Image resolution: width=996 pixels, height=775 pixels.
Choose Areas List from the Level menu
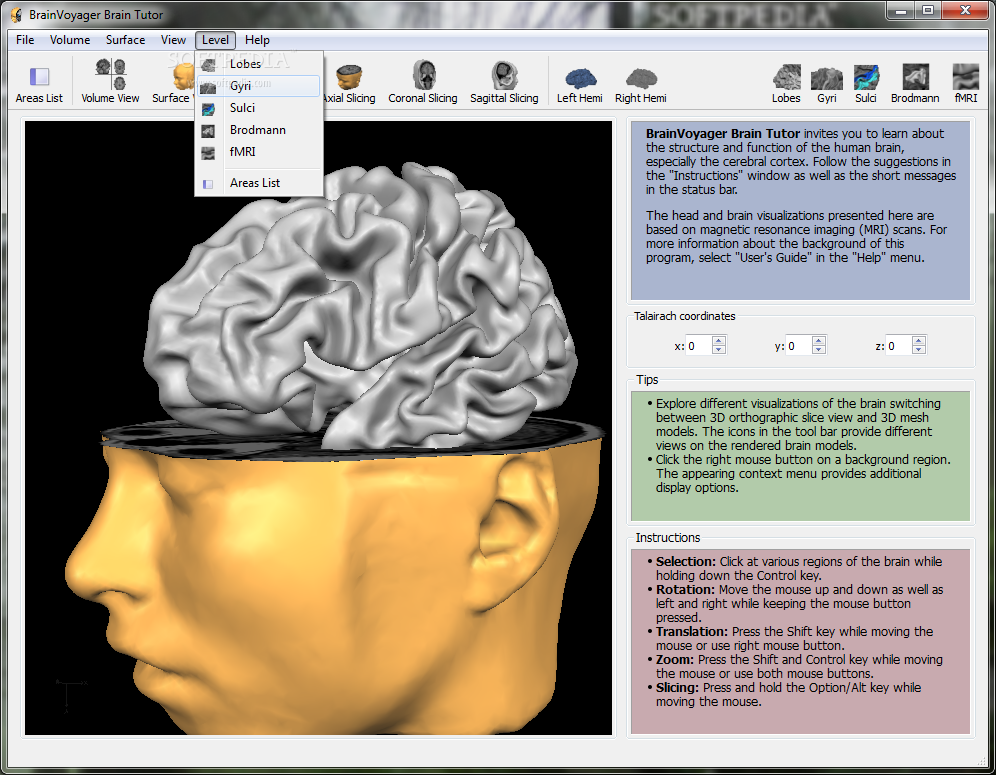pyautogui.click(x=259, y=183)
